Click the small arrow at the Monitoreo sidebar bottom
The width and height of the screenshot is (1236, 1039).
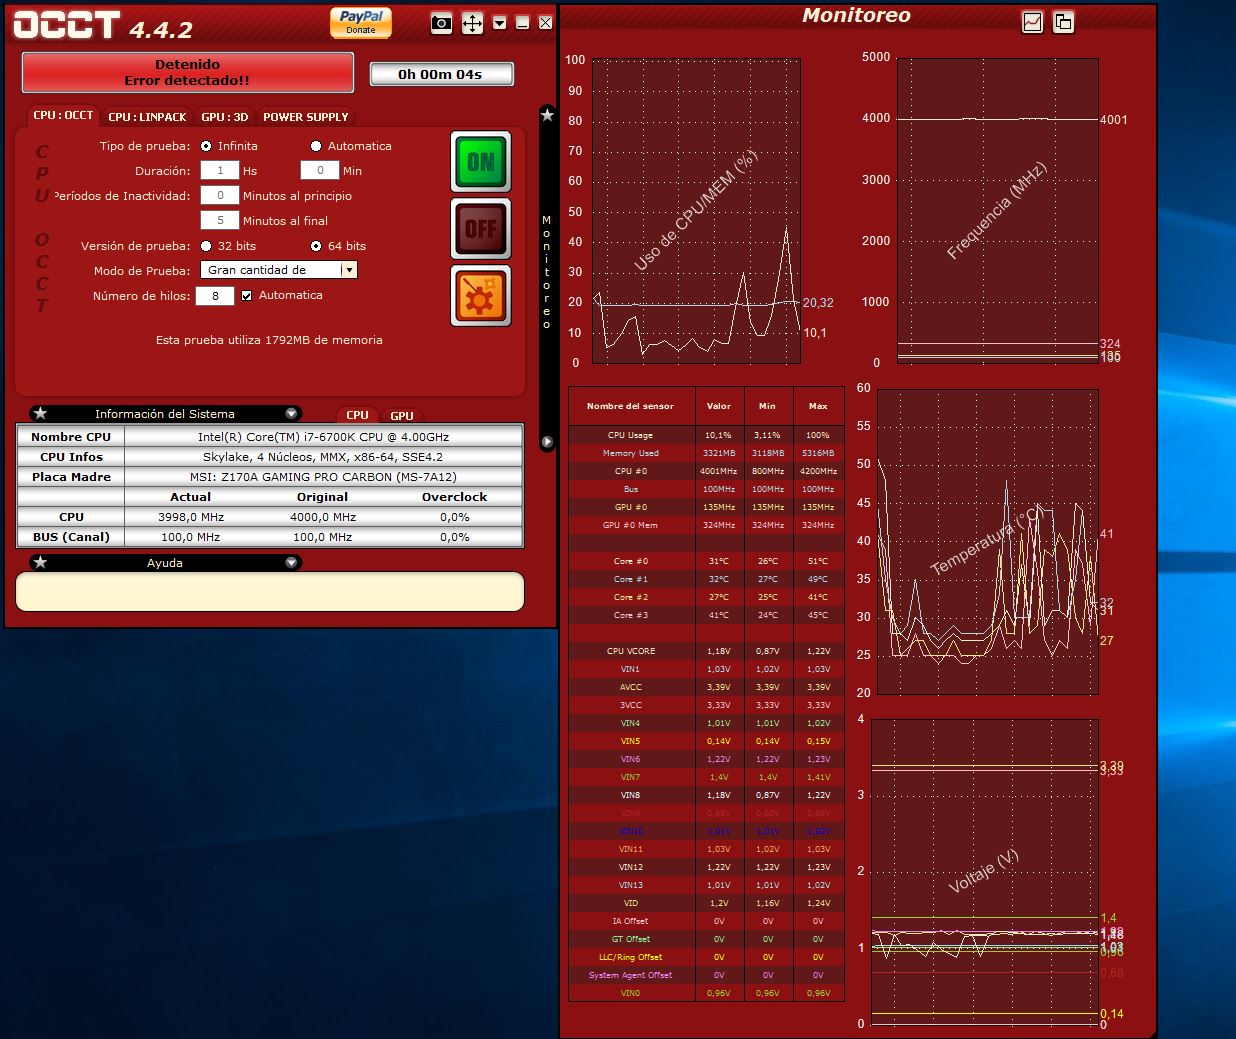coord(547,441)
